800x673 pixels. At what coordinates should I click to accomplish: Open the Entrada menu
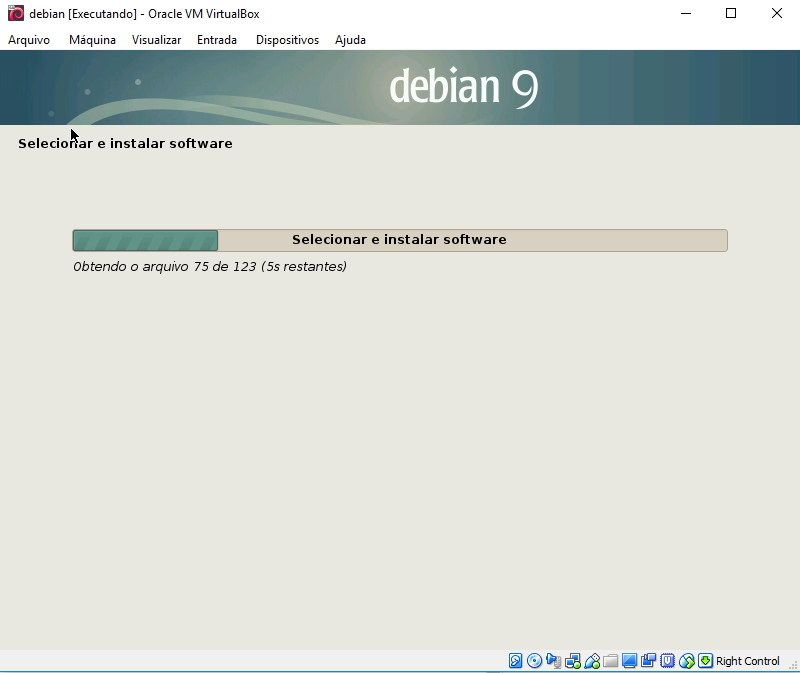click(217, 40)
